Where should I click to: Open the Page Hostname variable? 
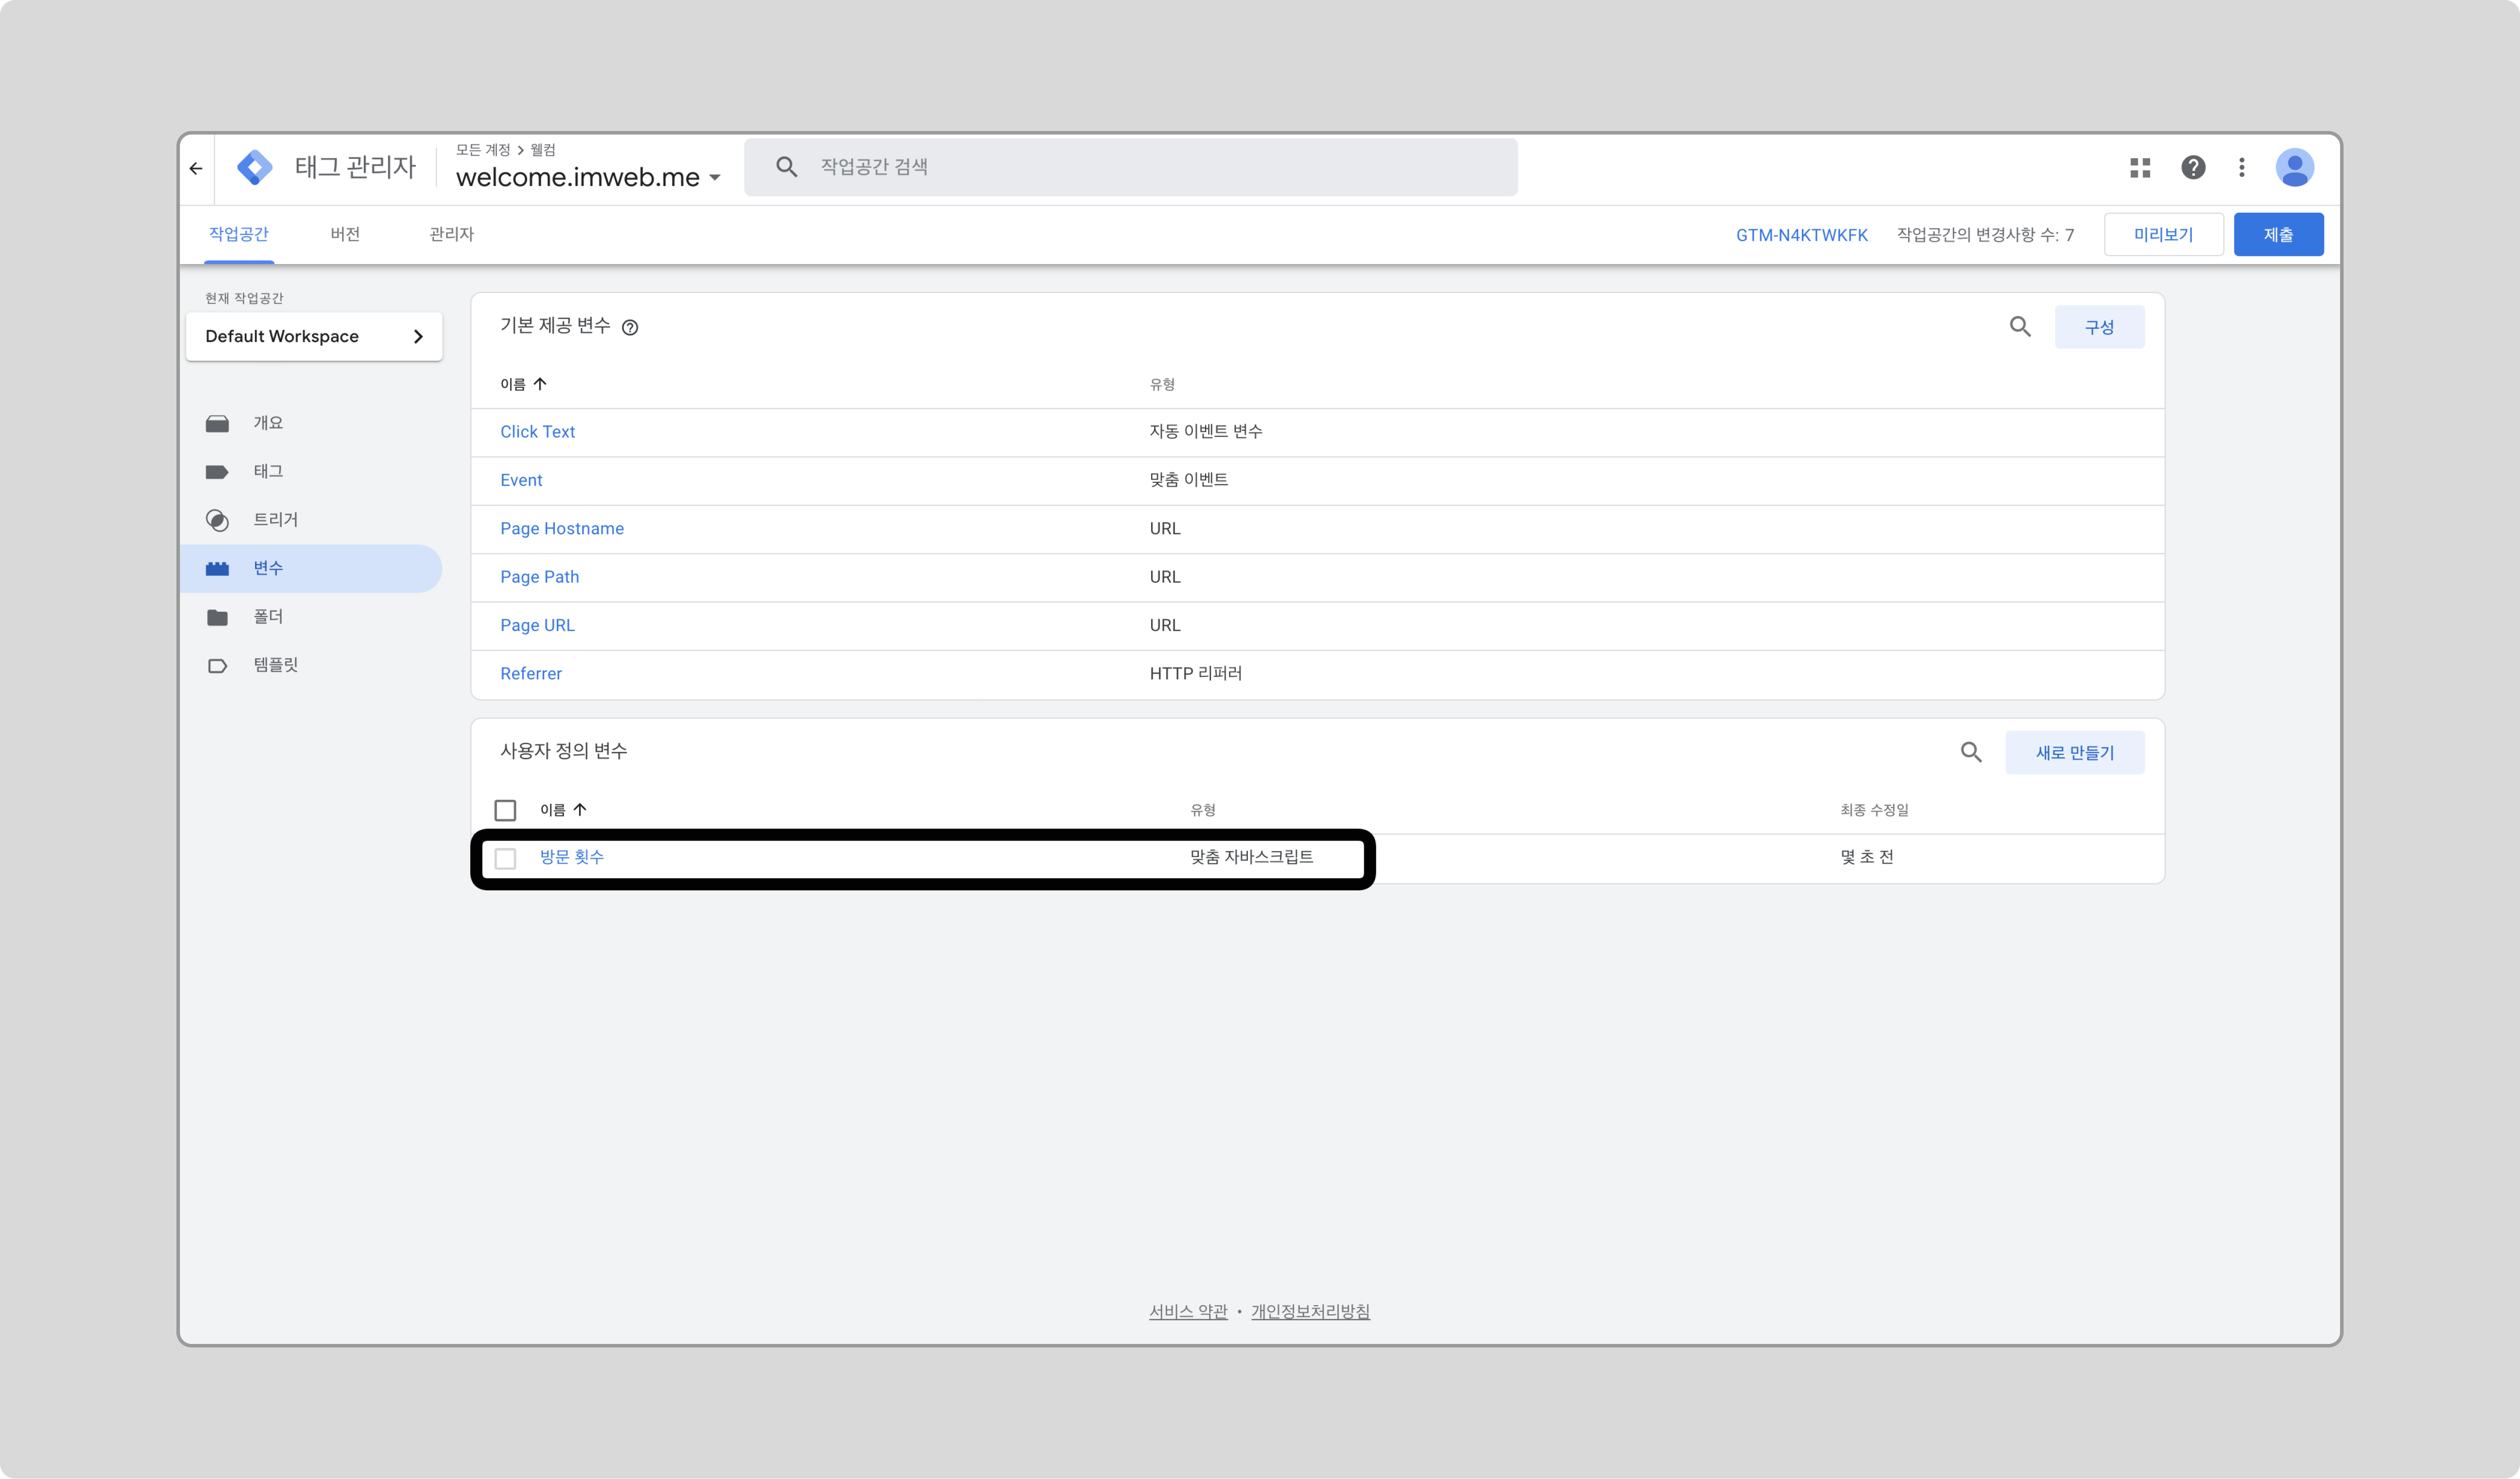pos(562,529)
